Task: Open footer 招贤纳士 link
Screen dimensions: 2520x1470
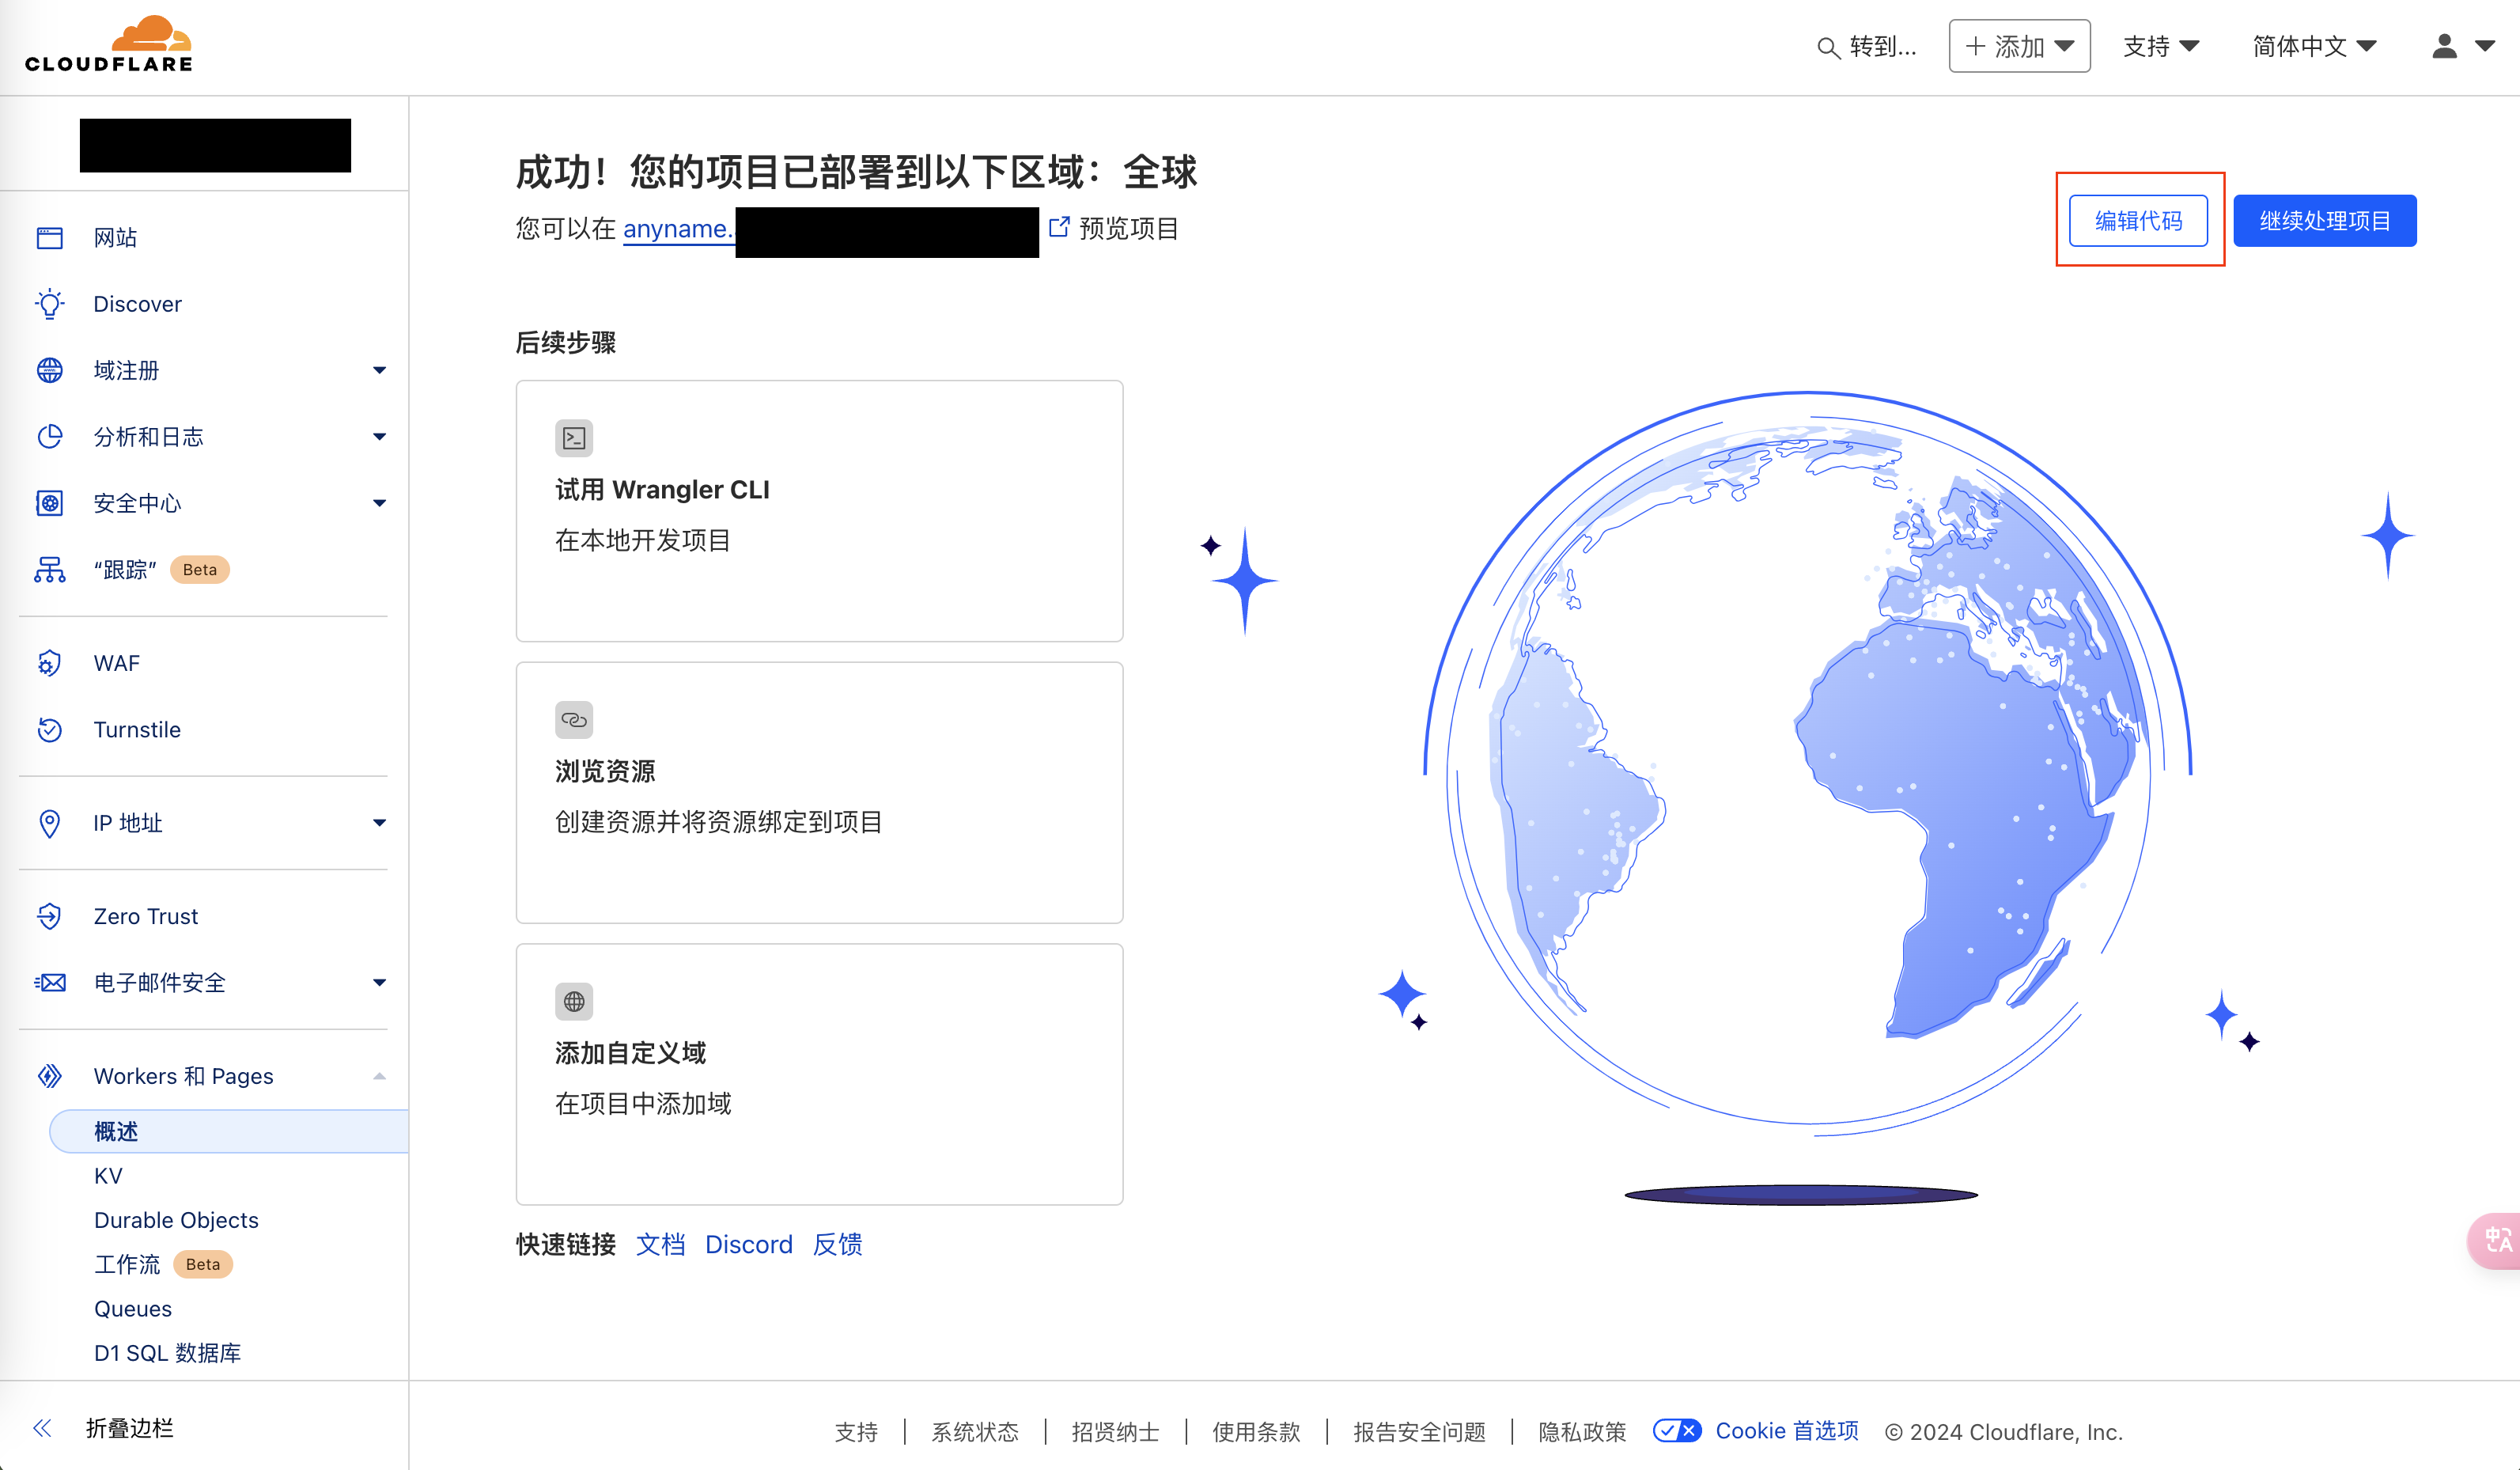Action: (1115, 1432)
